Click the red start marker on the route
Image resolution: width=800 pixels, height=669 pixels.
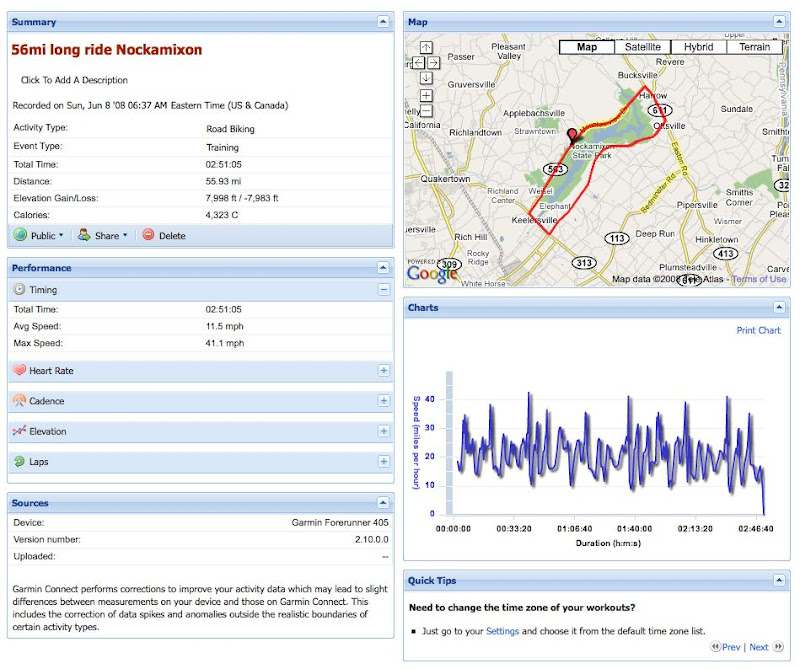coord(573,136)
